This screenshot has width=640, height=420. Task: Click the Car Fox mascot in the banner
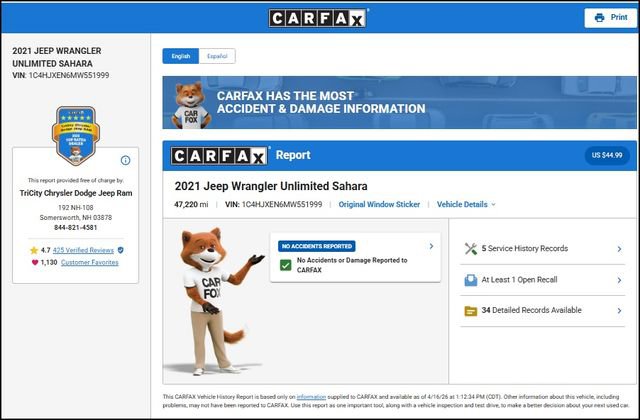click(191, 105)
